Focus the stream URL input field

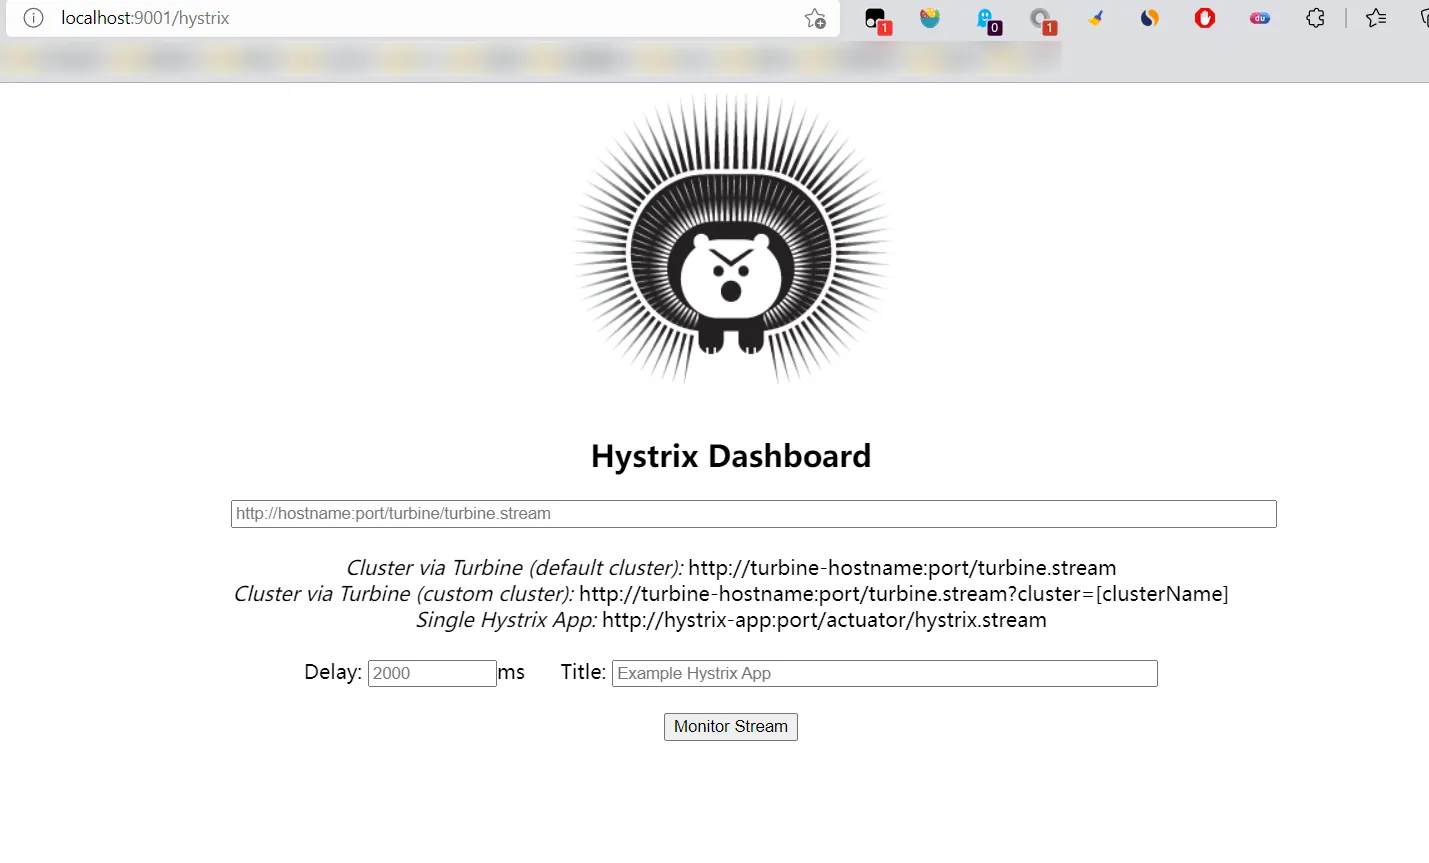coord(753,514)
